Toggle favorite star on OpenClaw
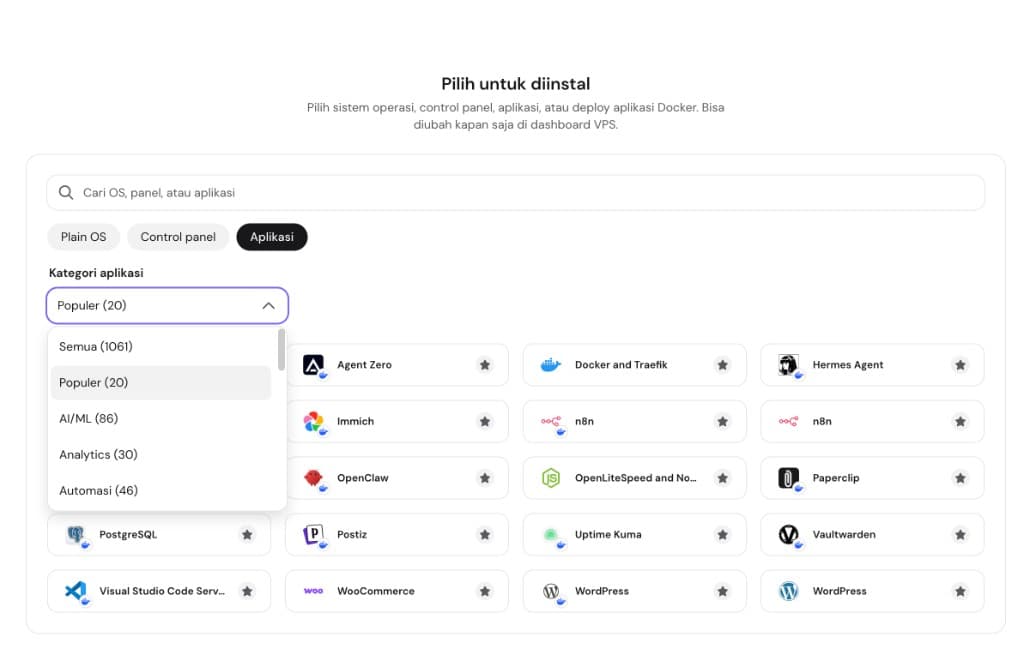The image size is (1024, 655). pos(485,478)
